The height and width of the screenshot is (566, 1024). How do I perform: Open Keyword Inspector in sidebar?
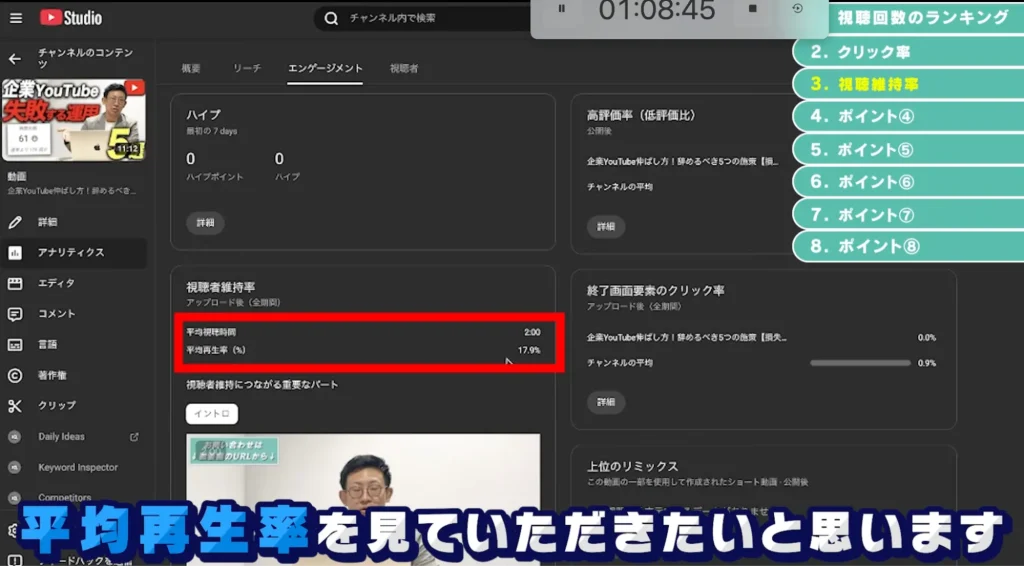tap(78, 468)
